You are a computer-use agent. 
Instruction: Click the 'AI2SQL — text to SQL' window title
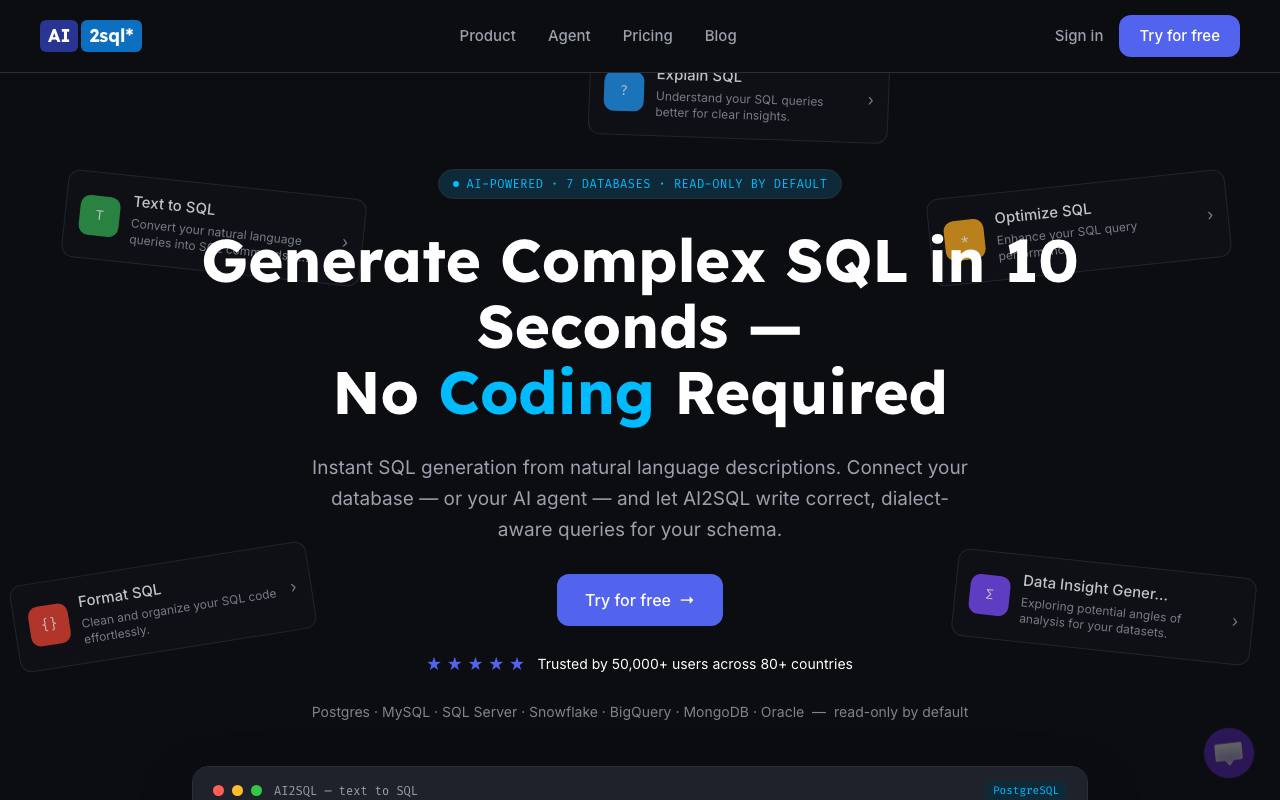[346, 790]
